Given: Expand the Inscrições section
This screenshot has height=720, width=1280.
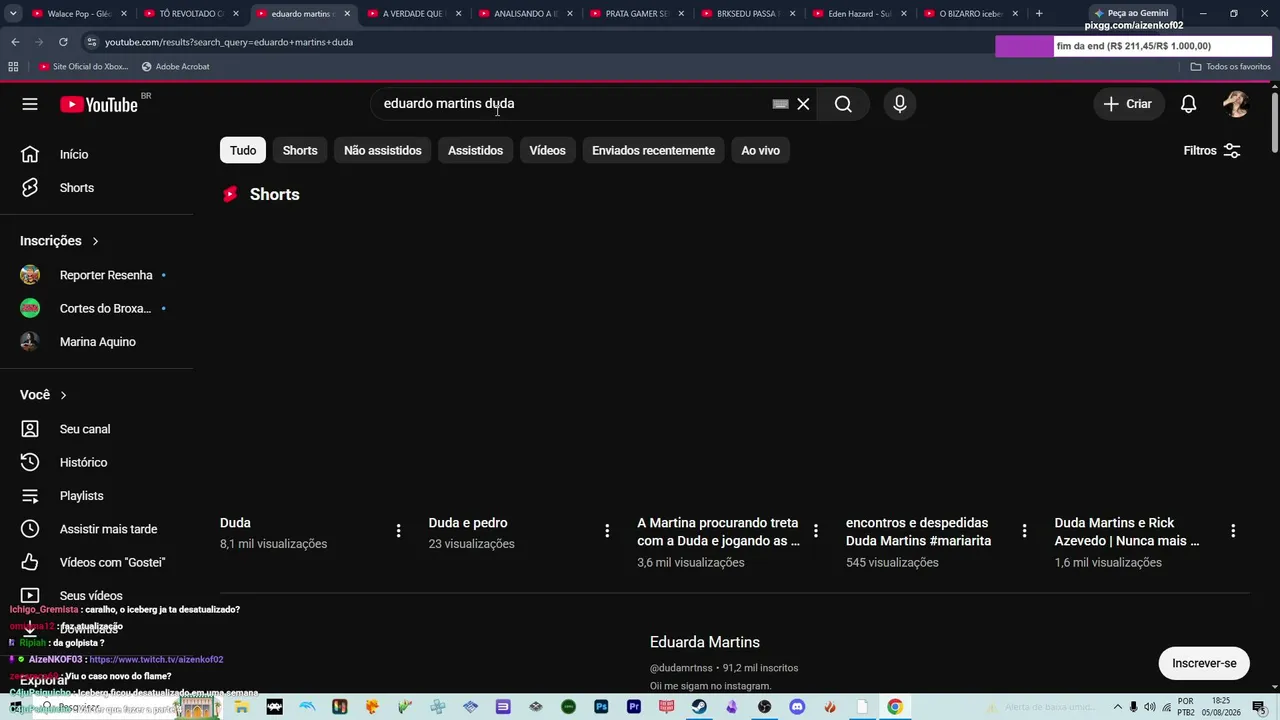Looking at the screenshot, I should [x=60, y=241].
